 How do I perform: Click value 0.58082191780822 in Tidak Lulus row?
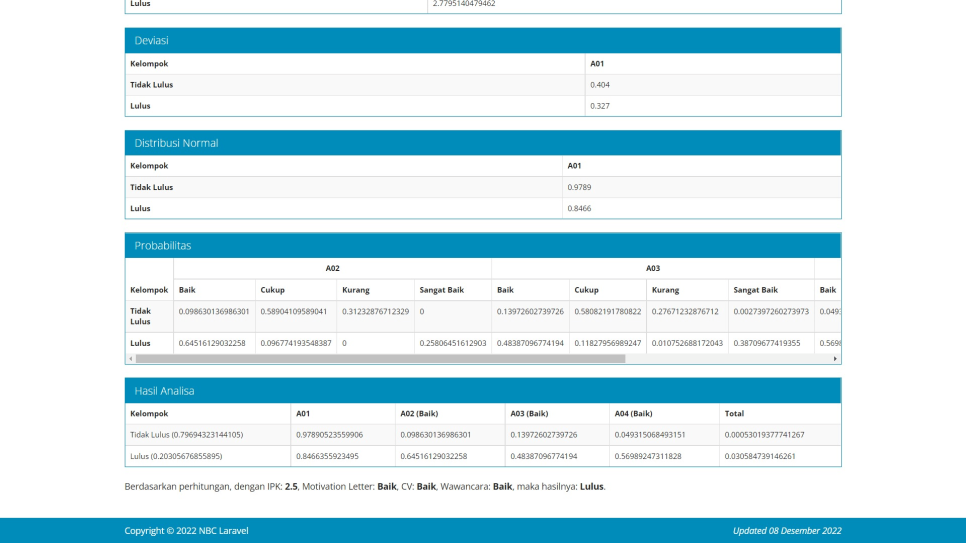(x=607, y=312)
